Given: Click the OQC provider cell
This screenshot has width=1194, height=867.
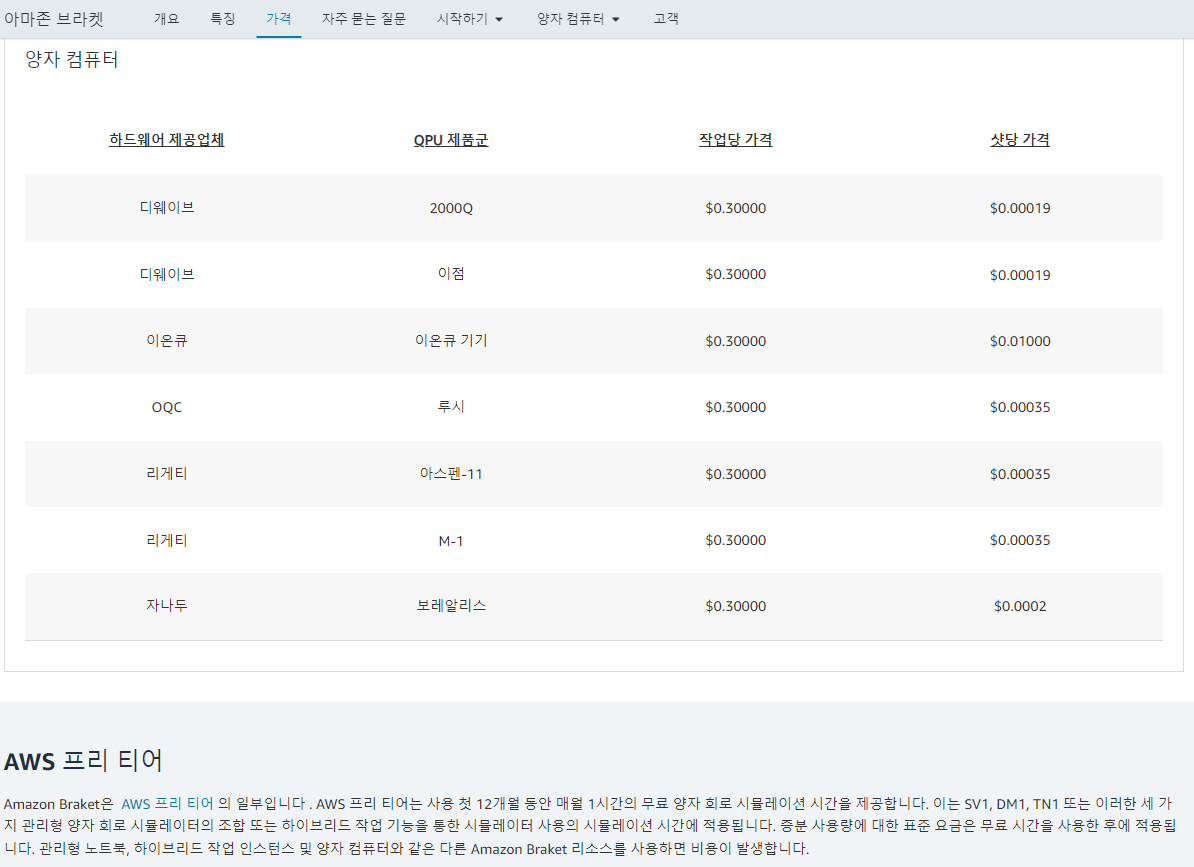Looking at the screenshot, I should (x=167, y=407).
